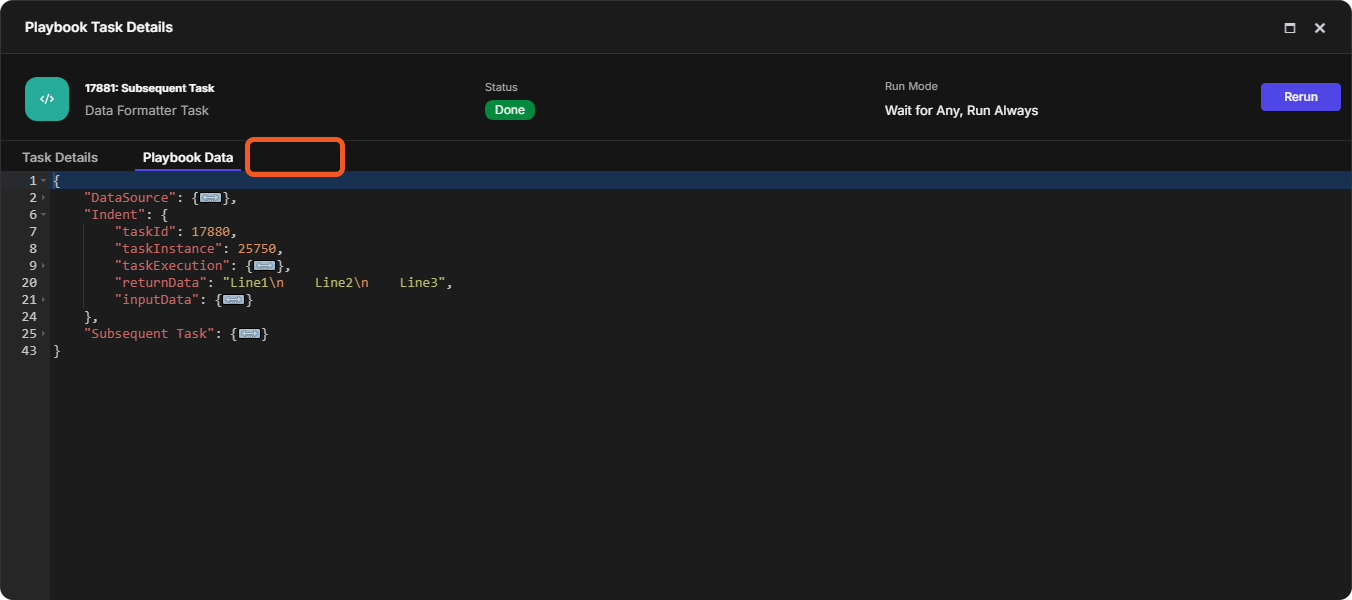
Task: Click the "Line1\n Line2\n Line3" string value
Action: 334,283
